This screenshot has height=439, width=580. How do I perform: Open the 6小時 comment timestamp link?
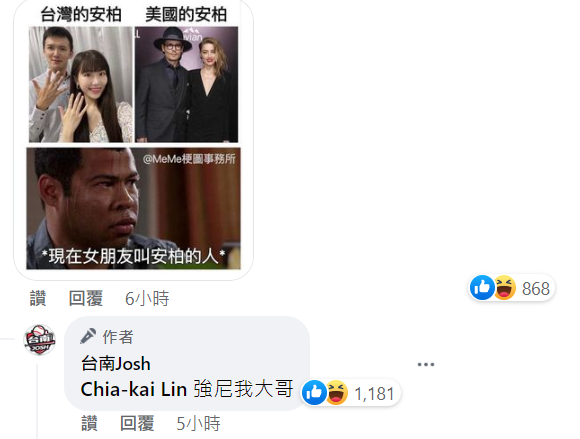(147, 298)
